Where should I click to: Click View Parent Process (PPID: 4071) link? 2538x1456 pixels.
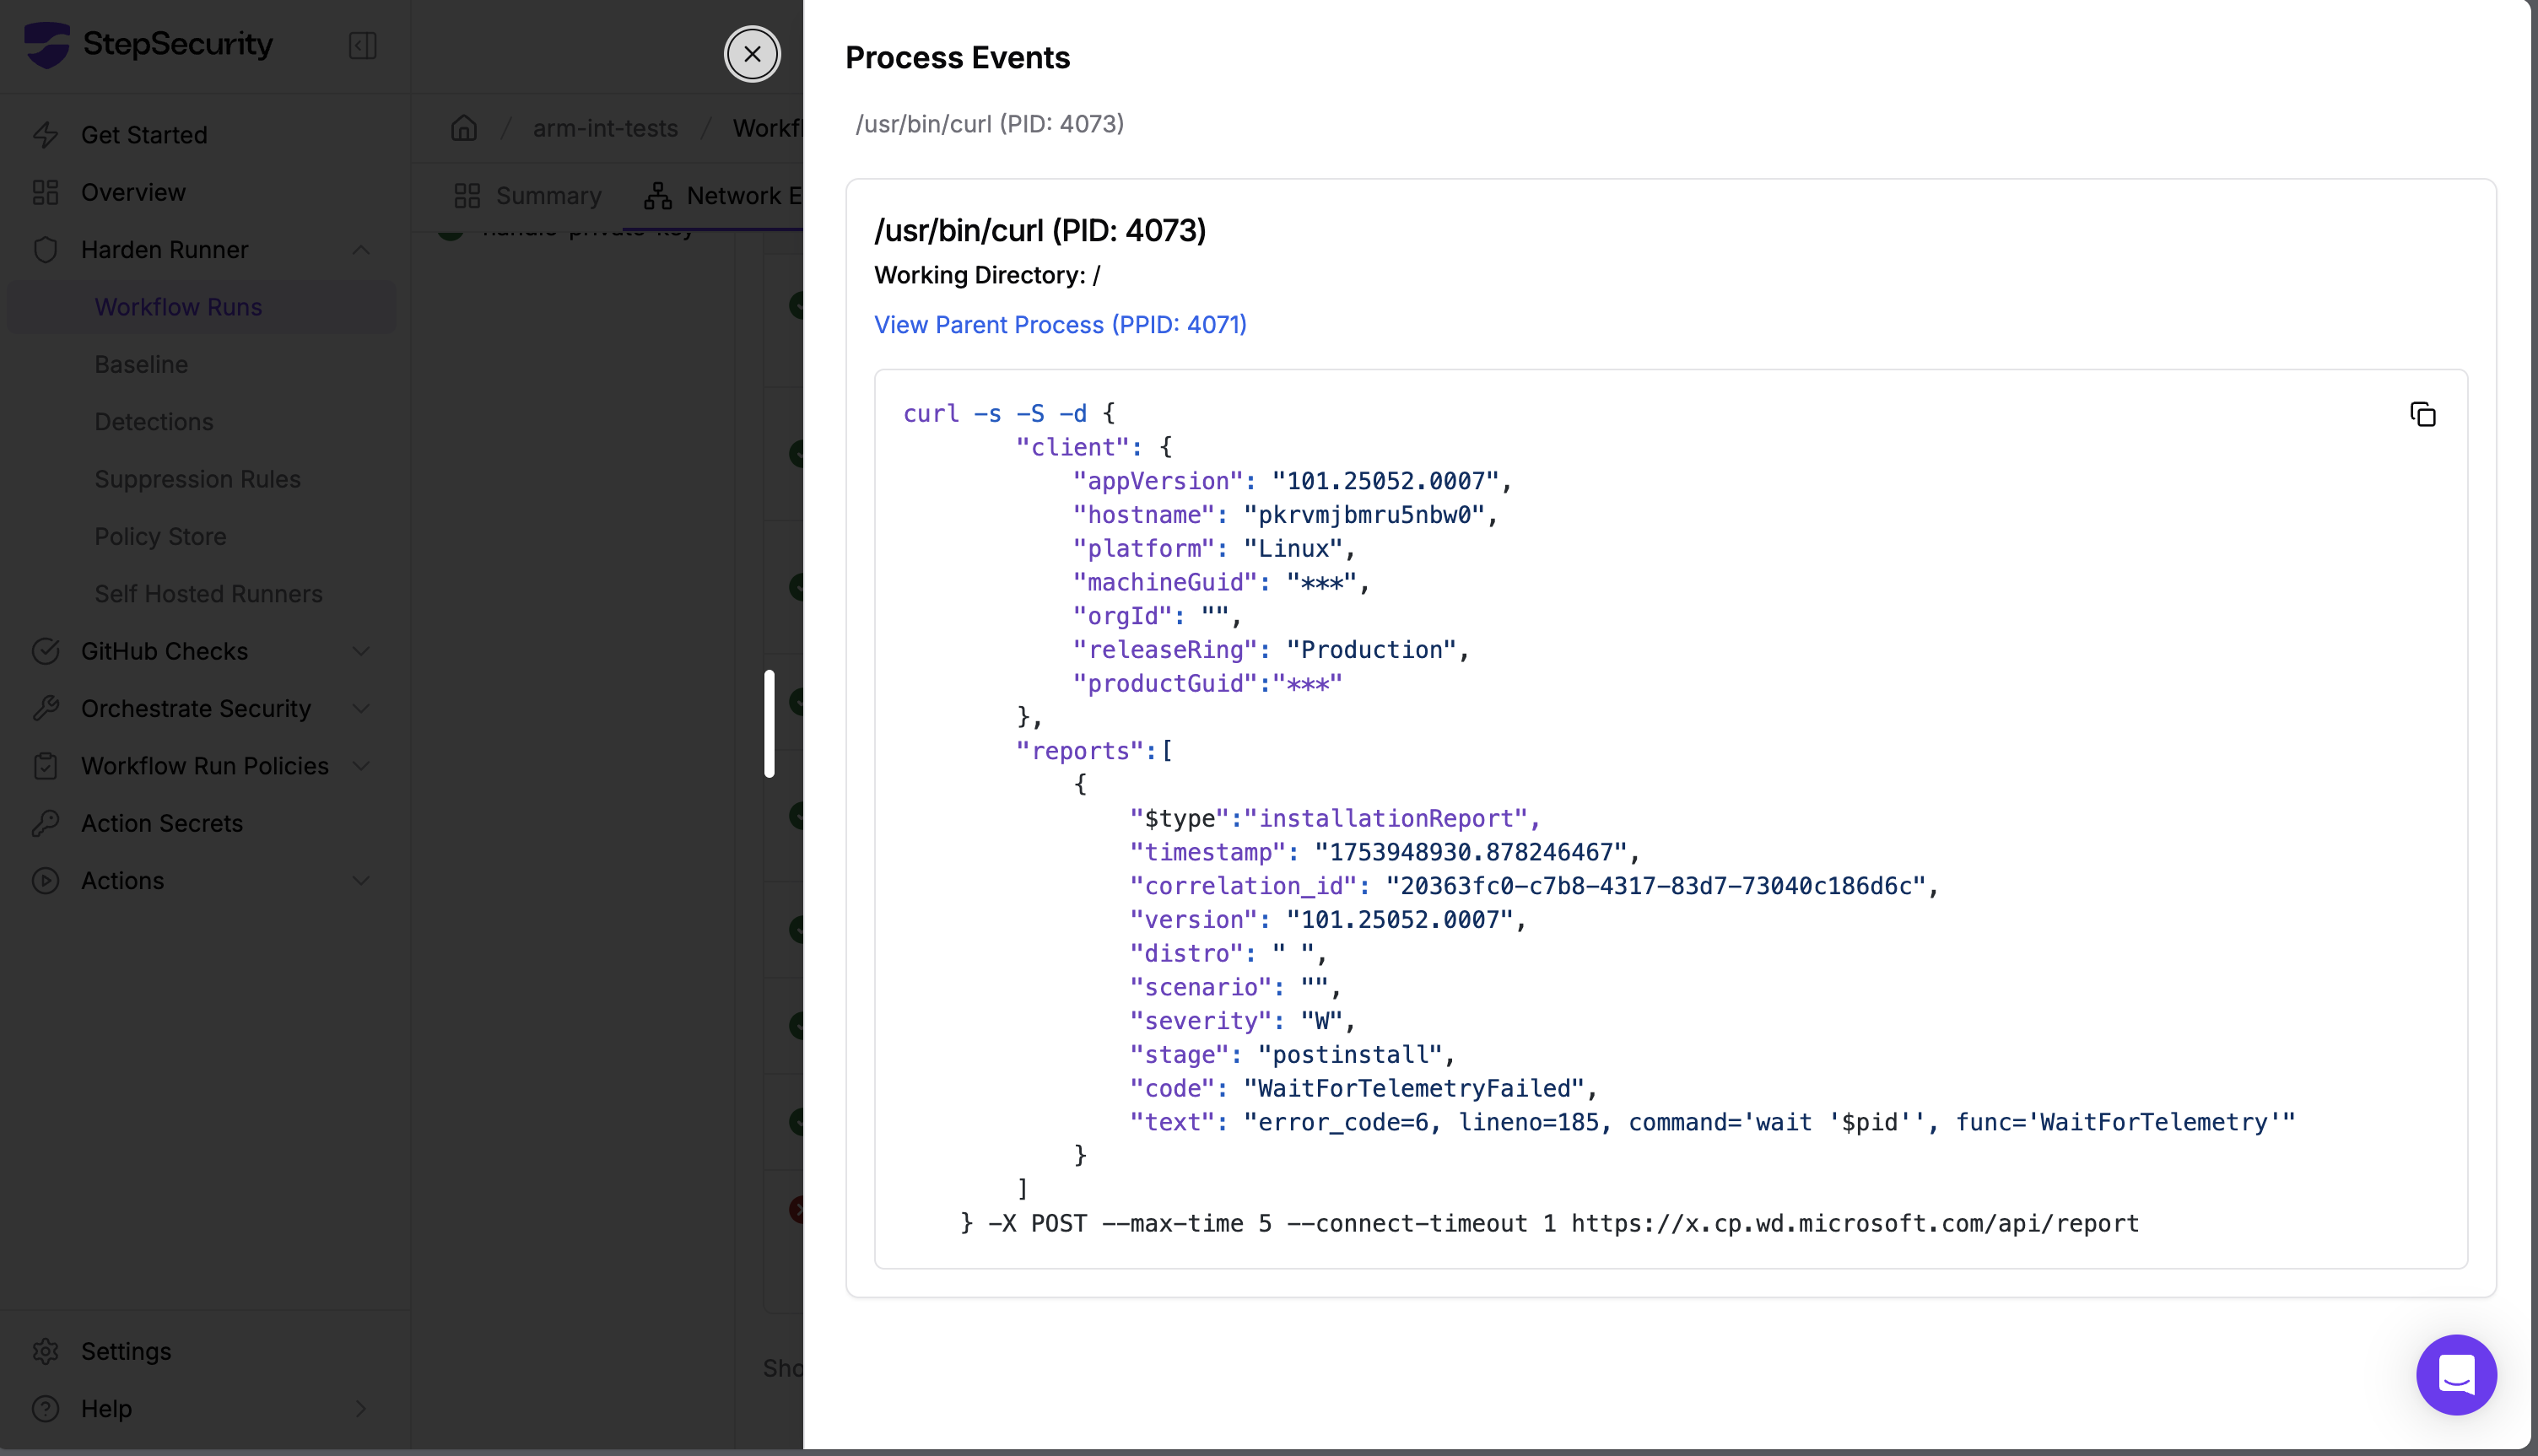click(x=1060, y=325)
